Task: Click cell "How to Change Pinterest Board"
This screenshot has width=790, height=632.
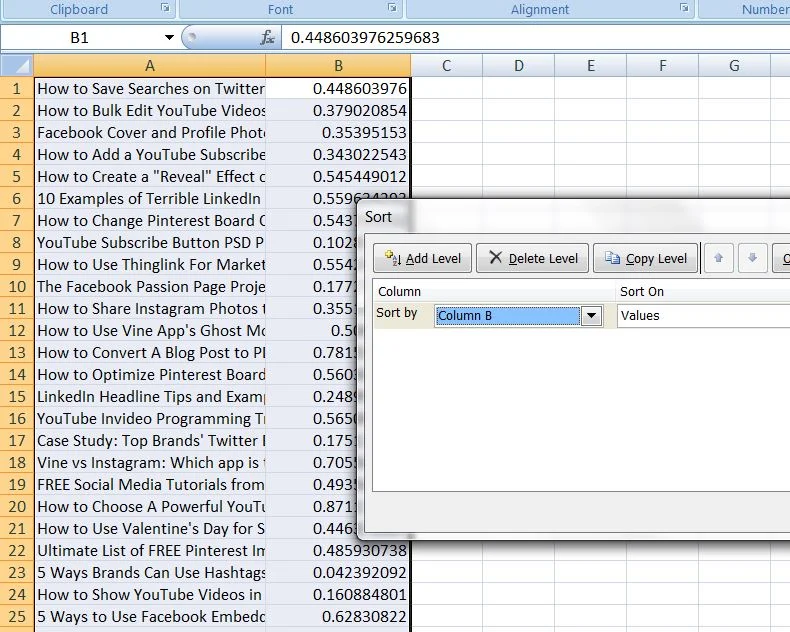Action: (150, 221)
